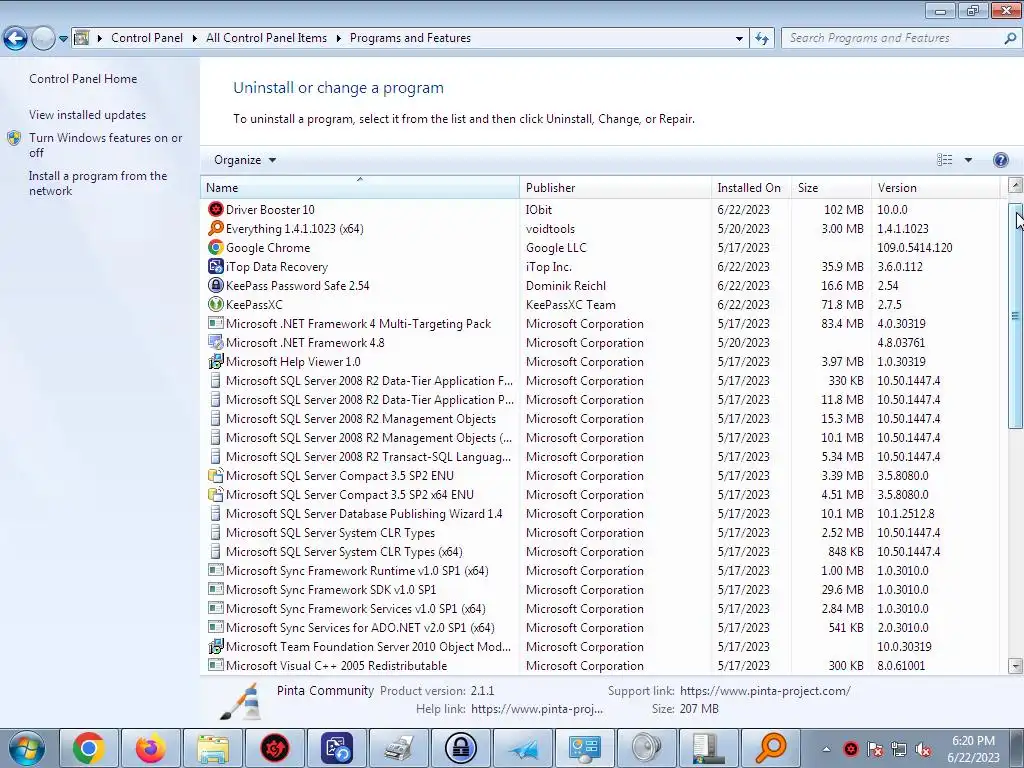Show hidden tray icons arrow
This screenshot has height=768, width=1024.
click(826, 749)
